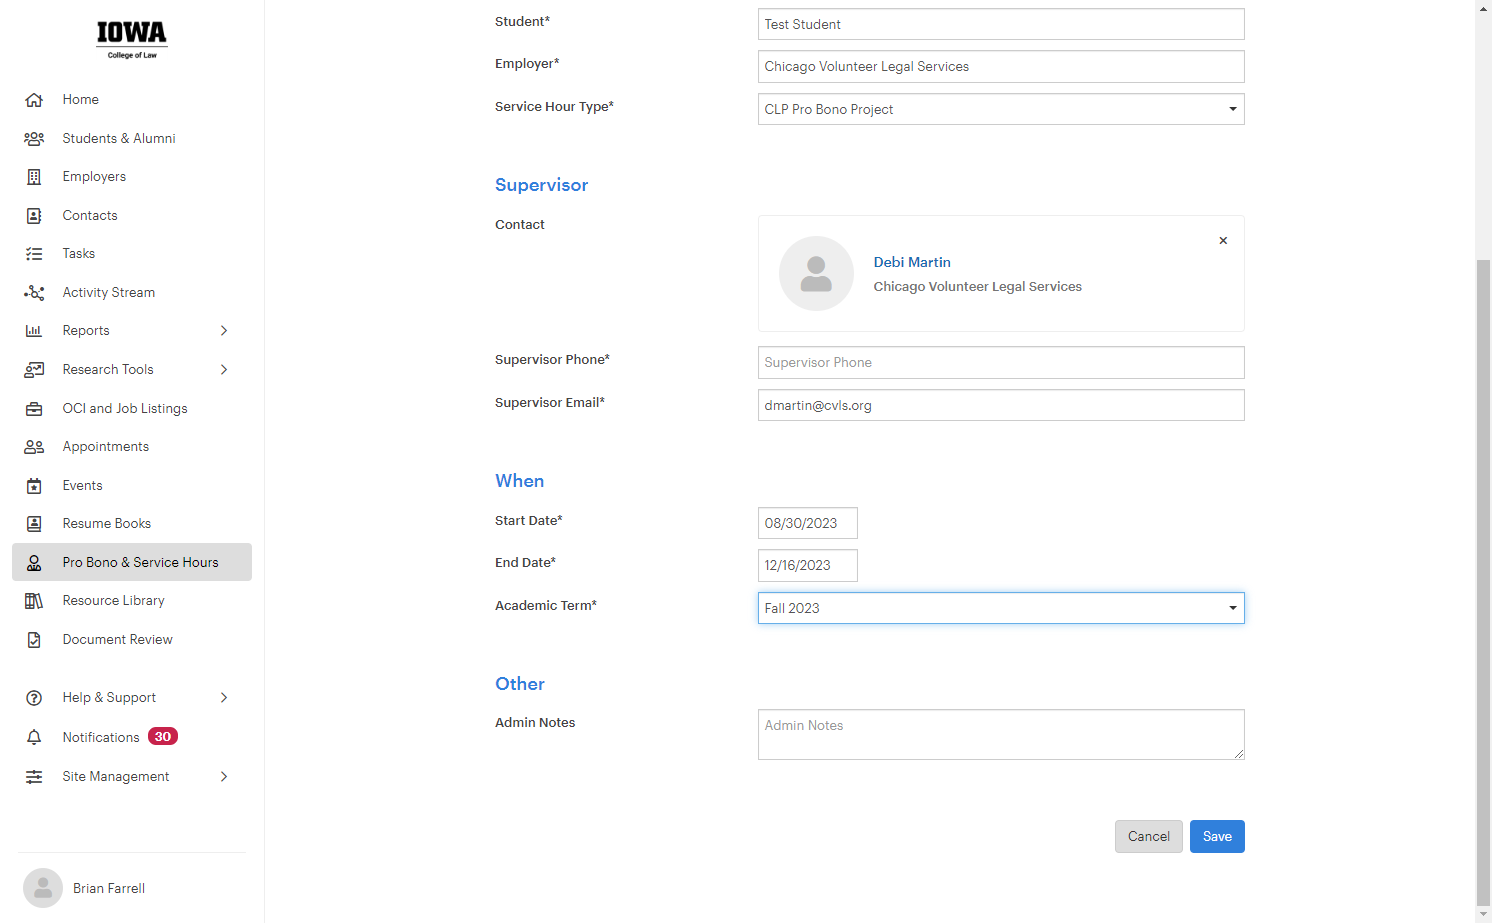Viewport: 1492px width, 923px height.
Task: Expand the Site Management chevron
Action: 224,777
